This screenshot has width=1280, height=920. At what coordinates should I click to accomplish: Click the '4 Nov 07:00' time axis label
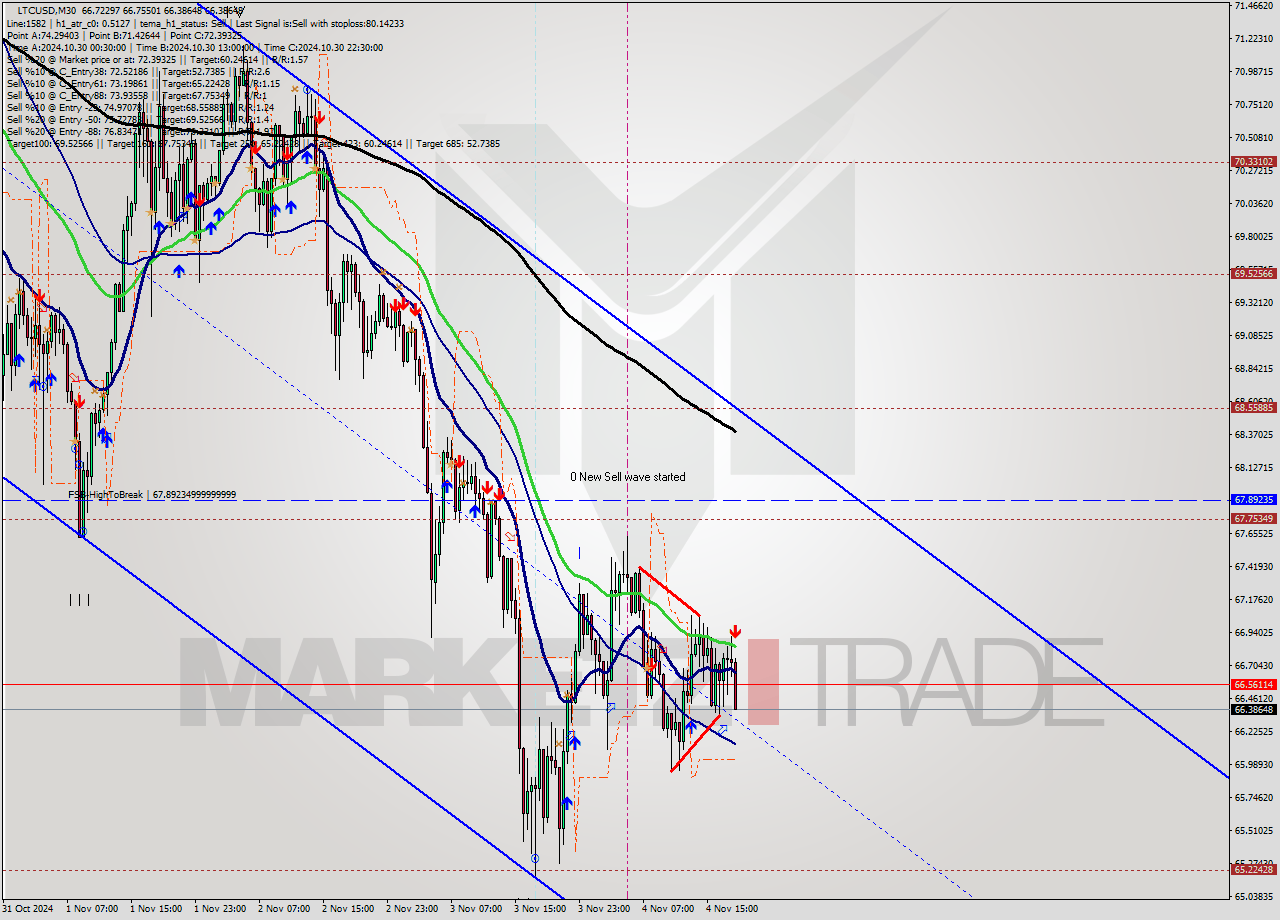pyautogui.click(x=668, y=909)
